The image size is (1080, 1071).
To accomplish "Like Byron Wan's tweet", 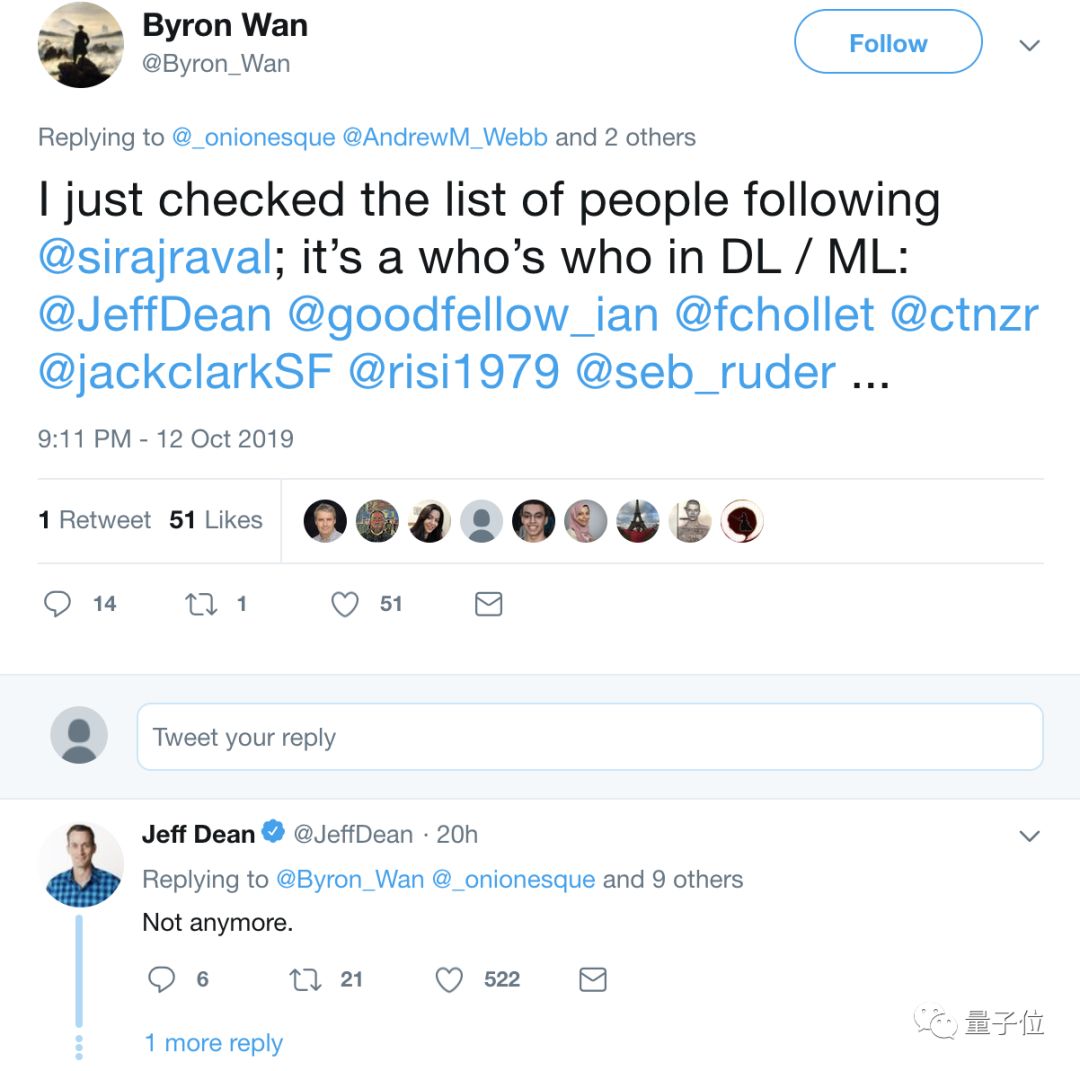I will click(345, 604).
